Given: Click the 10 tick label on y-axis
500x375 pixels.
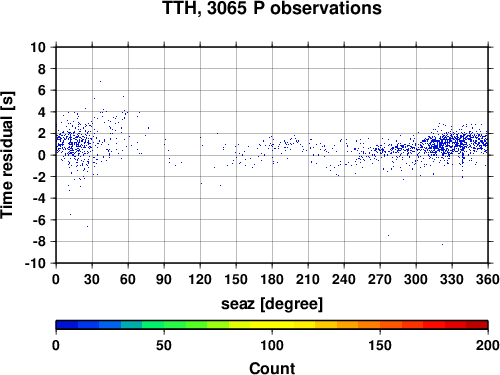Looking at the screenshot, I should (38, 47).
